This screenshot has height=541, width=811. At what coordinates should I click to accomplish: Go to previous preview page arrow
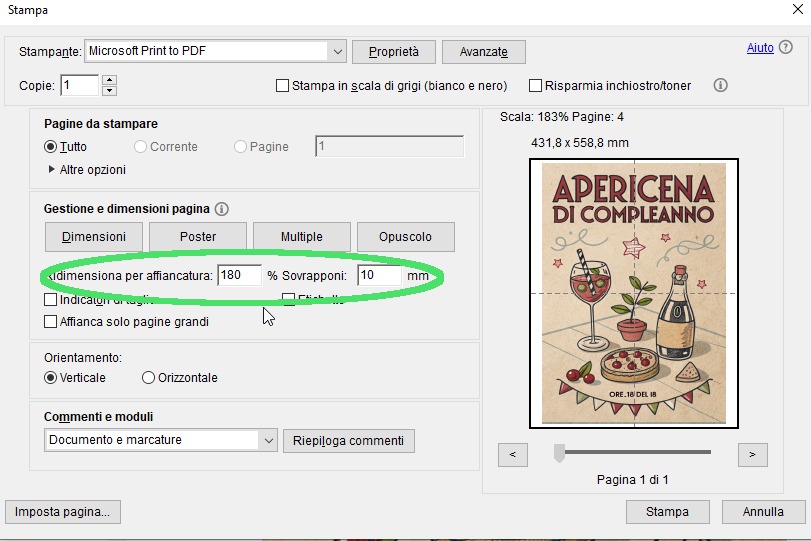pos(512,455)
